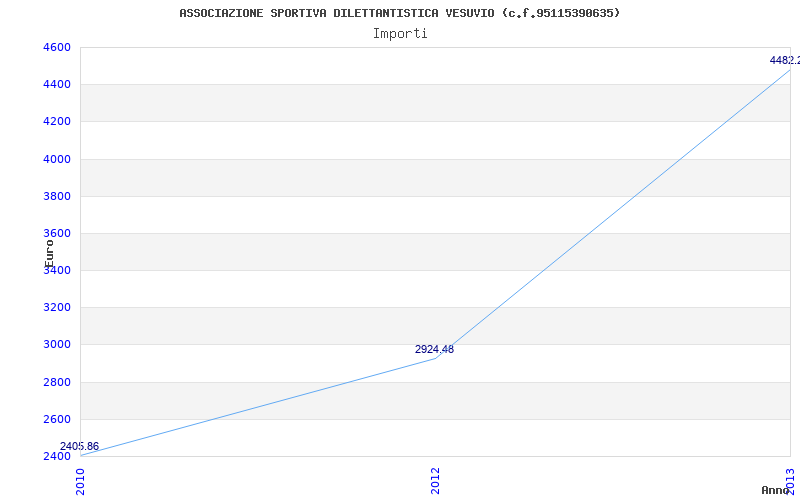This screenshot has width=800, height=500.
Task: Select the Importi subtitle text
Action: (x=400, y=34)
